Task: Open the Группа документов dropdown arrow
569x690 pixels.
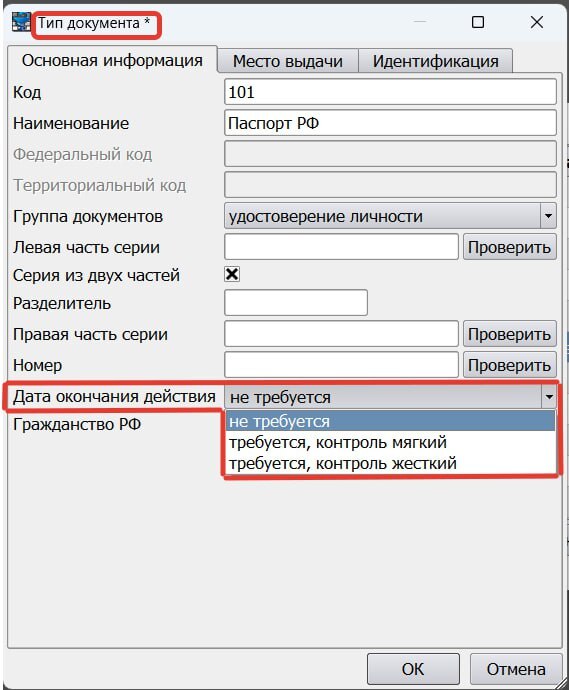Action: [x=548, y=216]
